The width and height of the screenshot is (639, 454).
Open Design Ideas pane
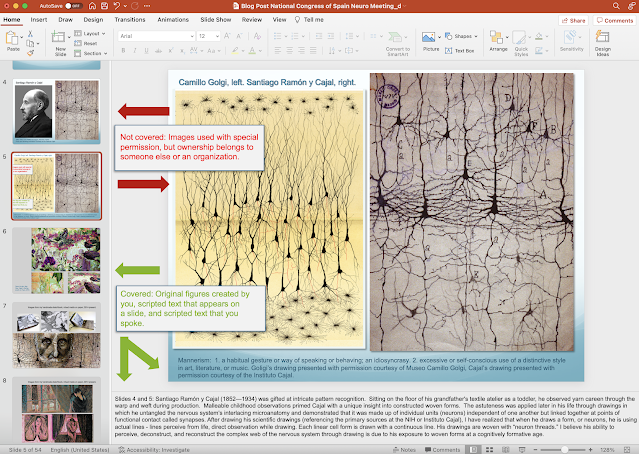(602, 43)
